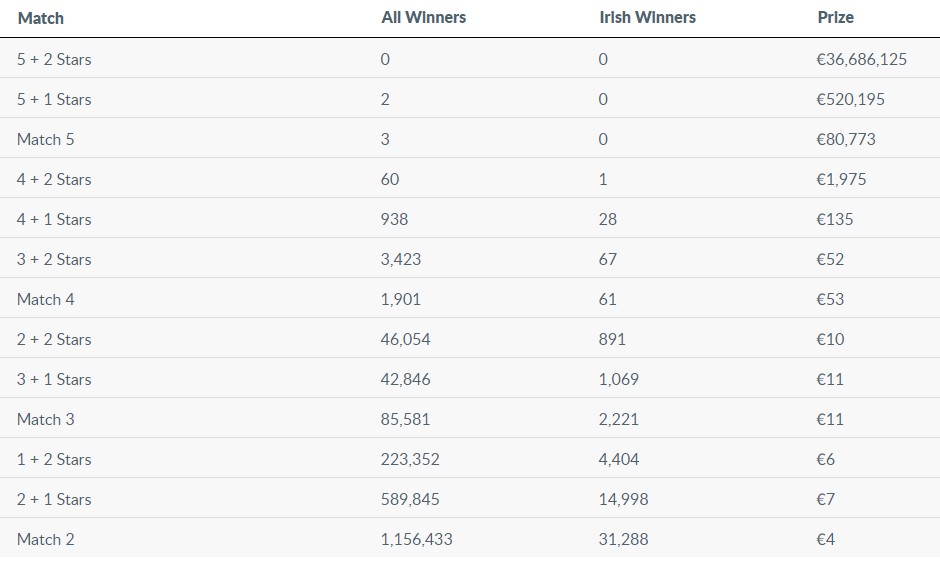
Task: Select the 223,352 all winners value
Action: point(410,459)
